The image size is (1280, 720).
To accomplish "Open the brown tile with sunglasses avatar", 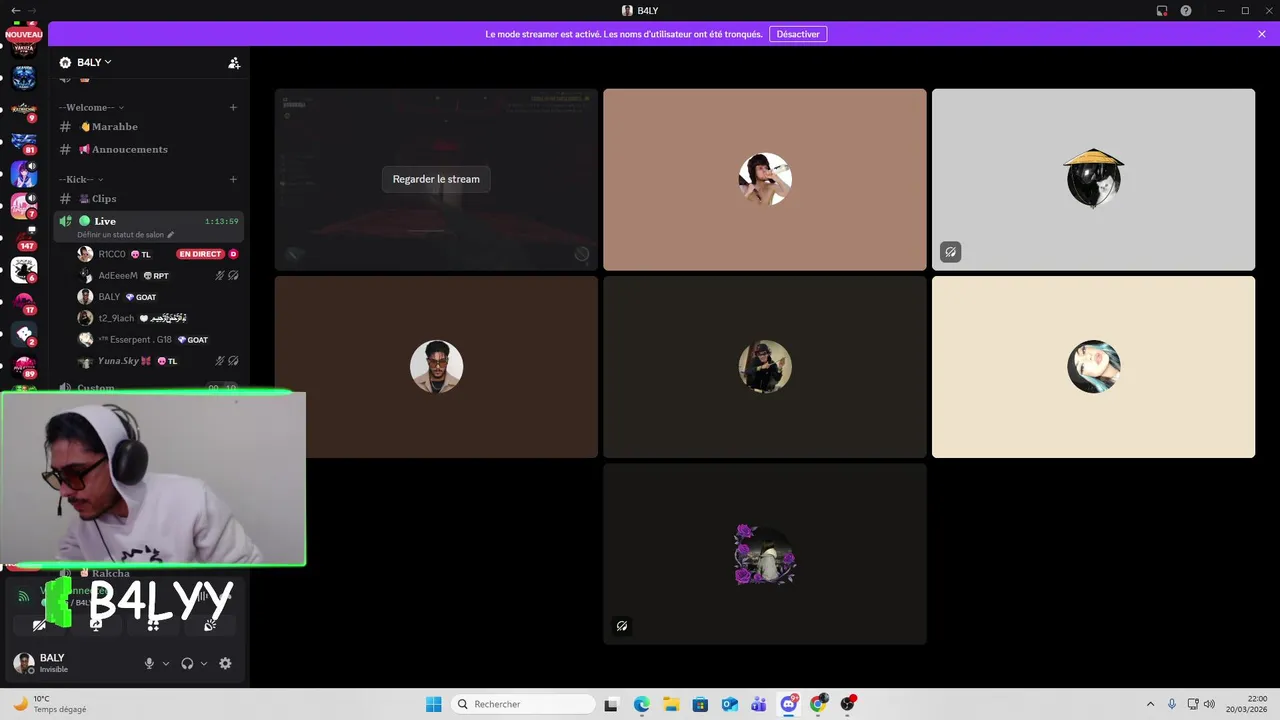I will click(x=436, y=367).
